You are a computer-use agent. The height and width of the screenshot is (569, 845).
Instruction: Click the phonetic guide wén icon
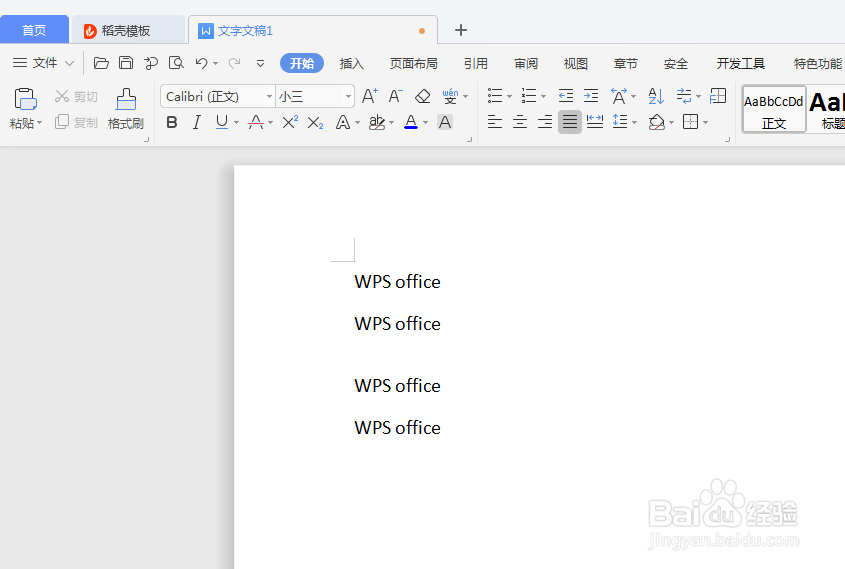[449, 96]
